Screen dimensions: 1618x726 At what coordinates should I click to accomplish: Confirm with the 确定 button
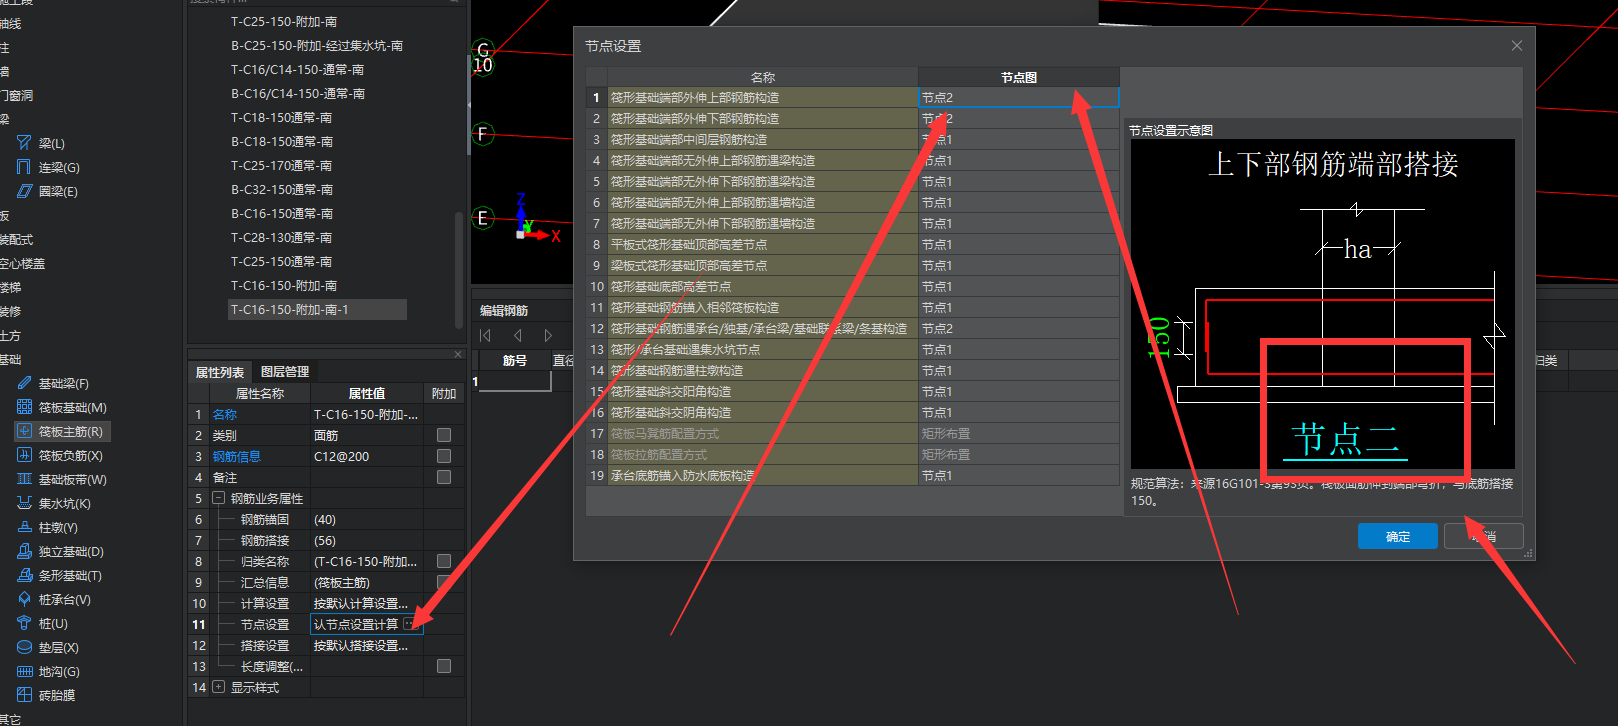point(1398,536)
